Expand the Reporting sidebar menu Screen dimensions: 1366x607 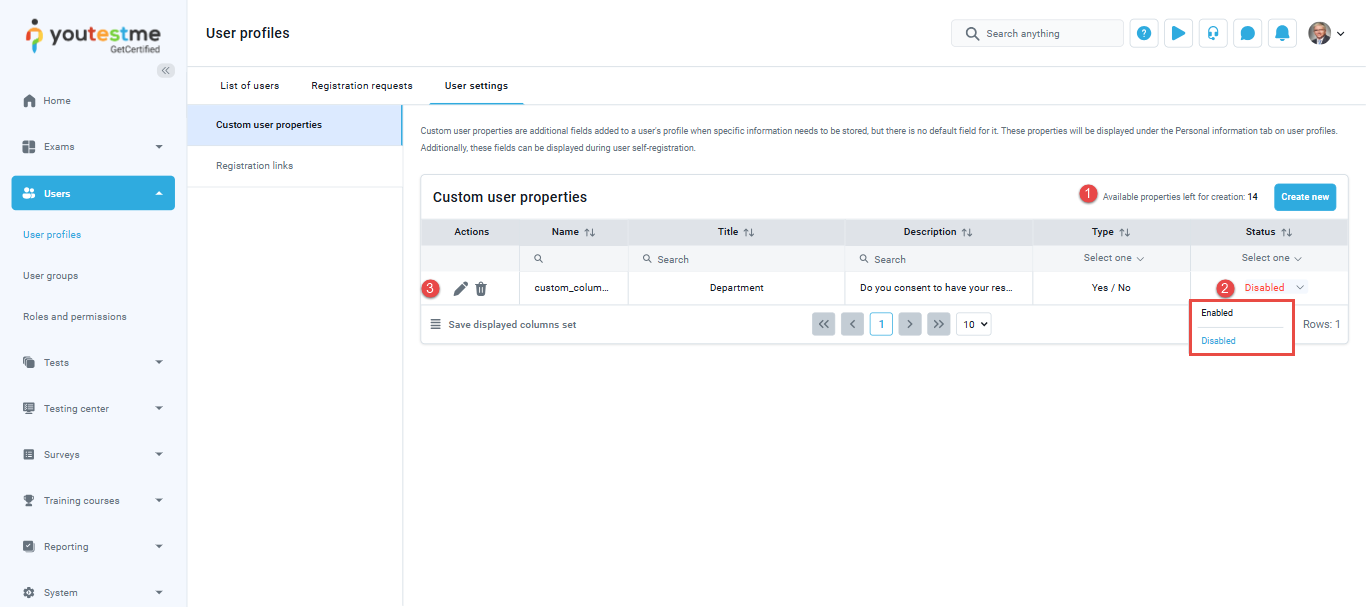[93, 547]
